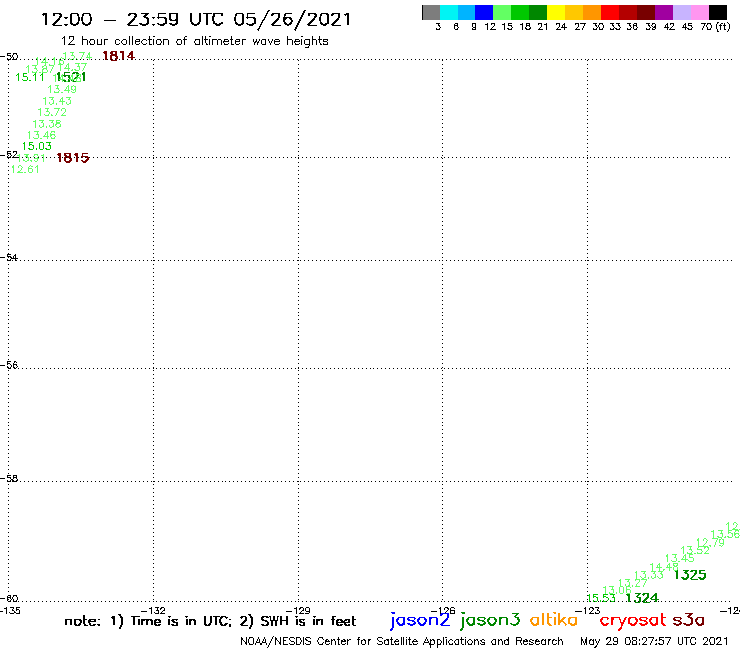The height and width of the screenshot is (650, 740).
Task: Click the pink swatch in the color scale
Action: [x=700, y=12]
